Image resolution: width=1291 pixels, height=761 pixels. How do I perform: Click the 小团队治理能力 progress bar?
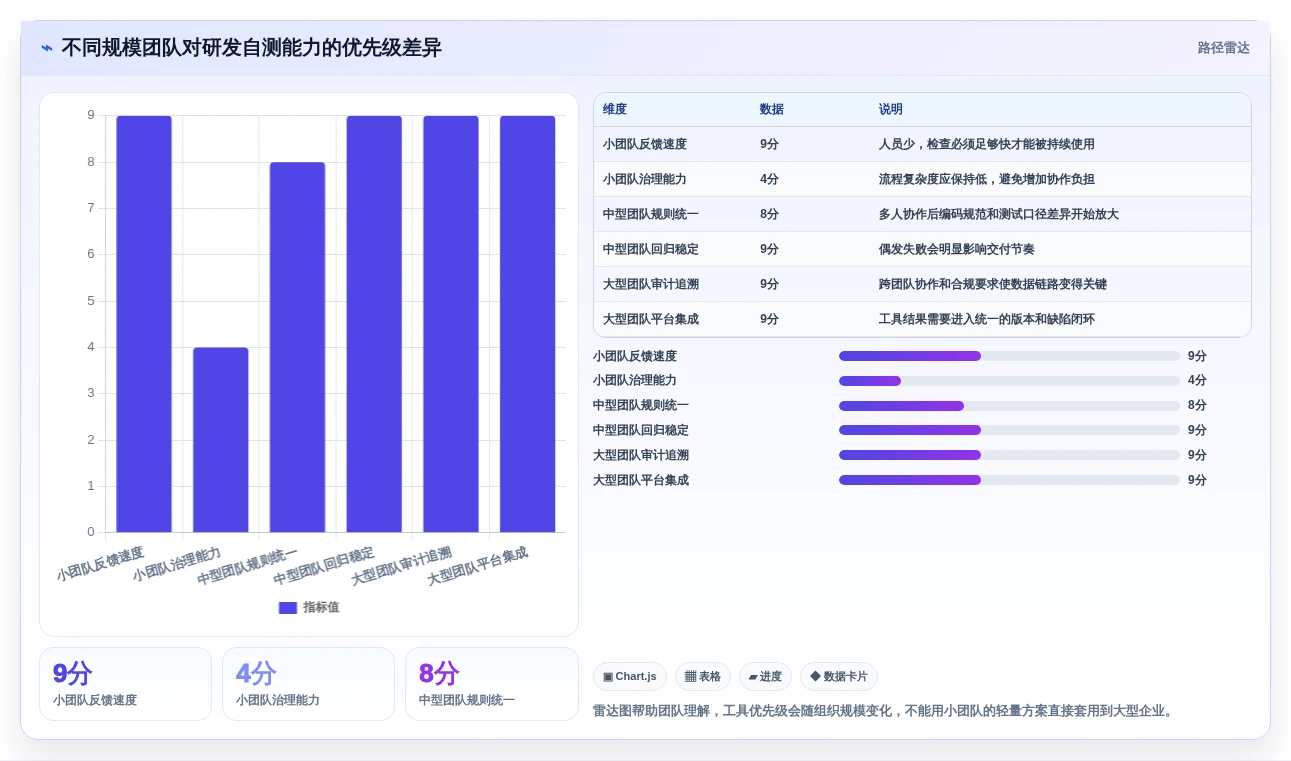(1009, 381)
